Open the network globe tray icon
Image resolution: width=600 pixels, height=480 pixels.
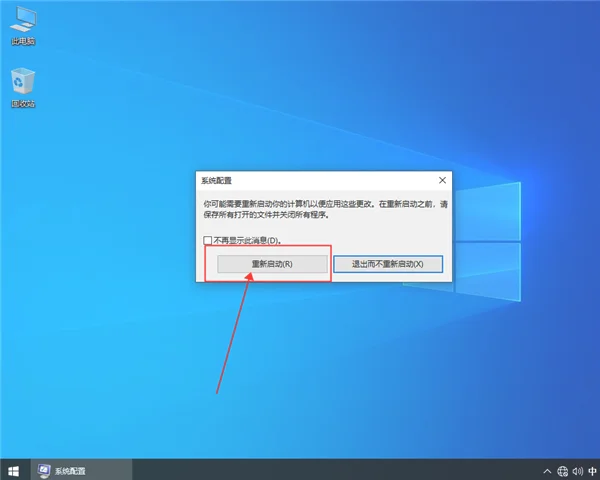[x=562, y=471]
